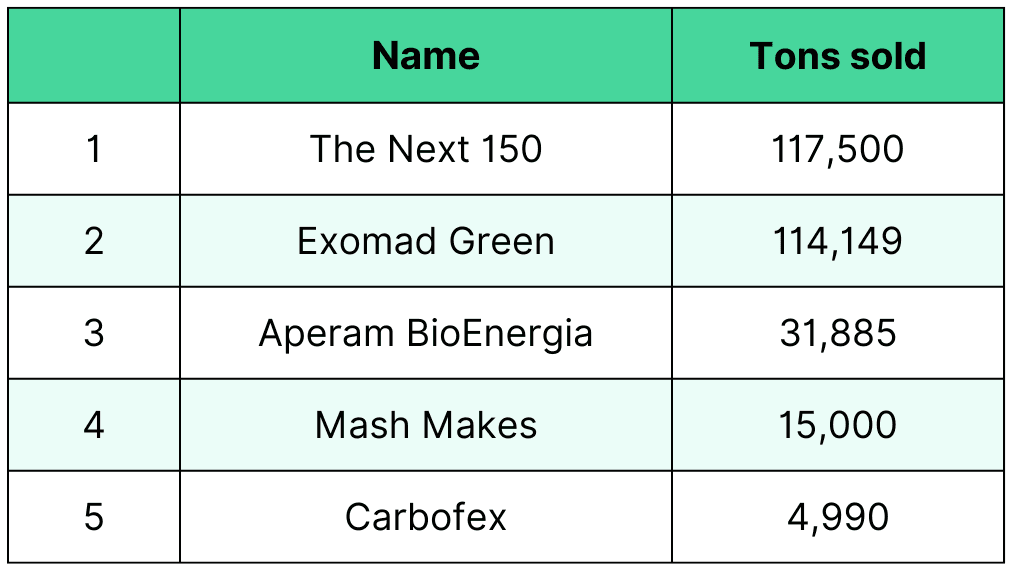The width and height of the screenshot is (1012, 569).
Task: Select rank cell number 5
Action: [94, 517]
